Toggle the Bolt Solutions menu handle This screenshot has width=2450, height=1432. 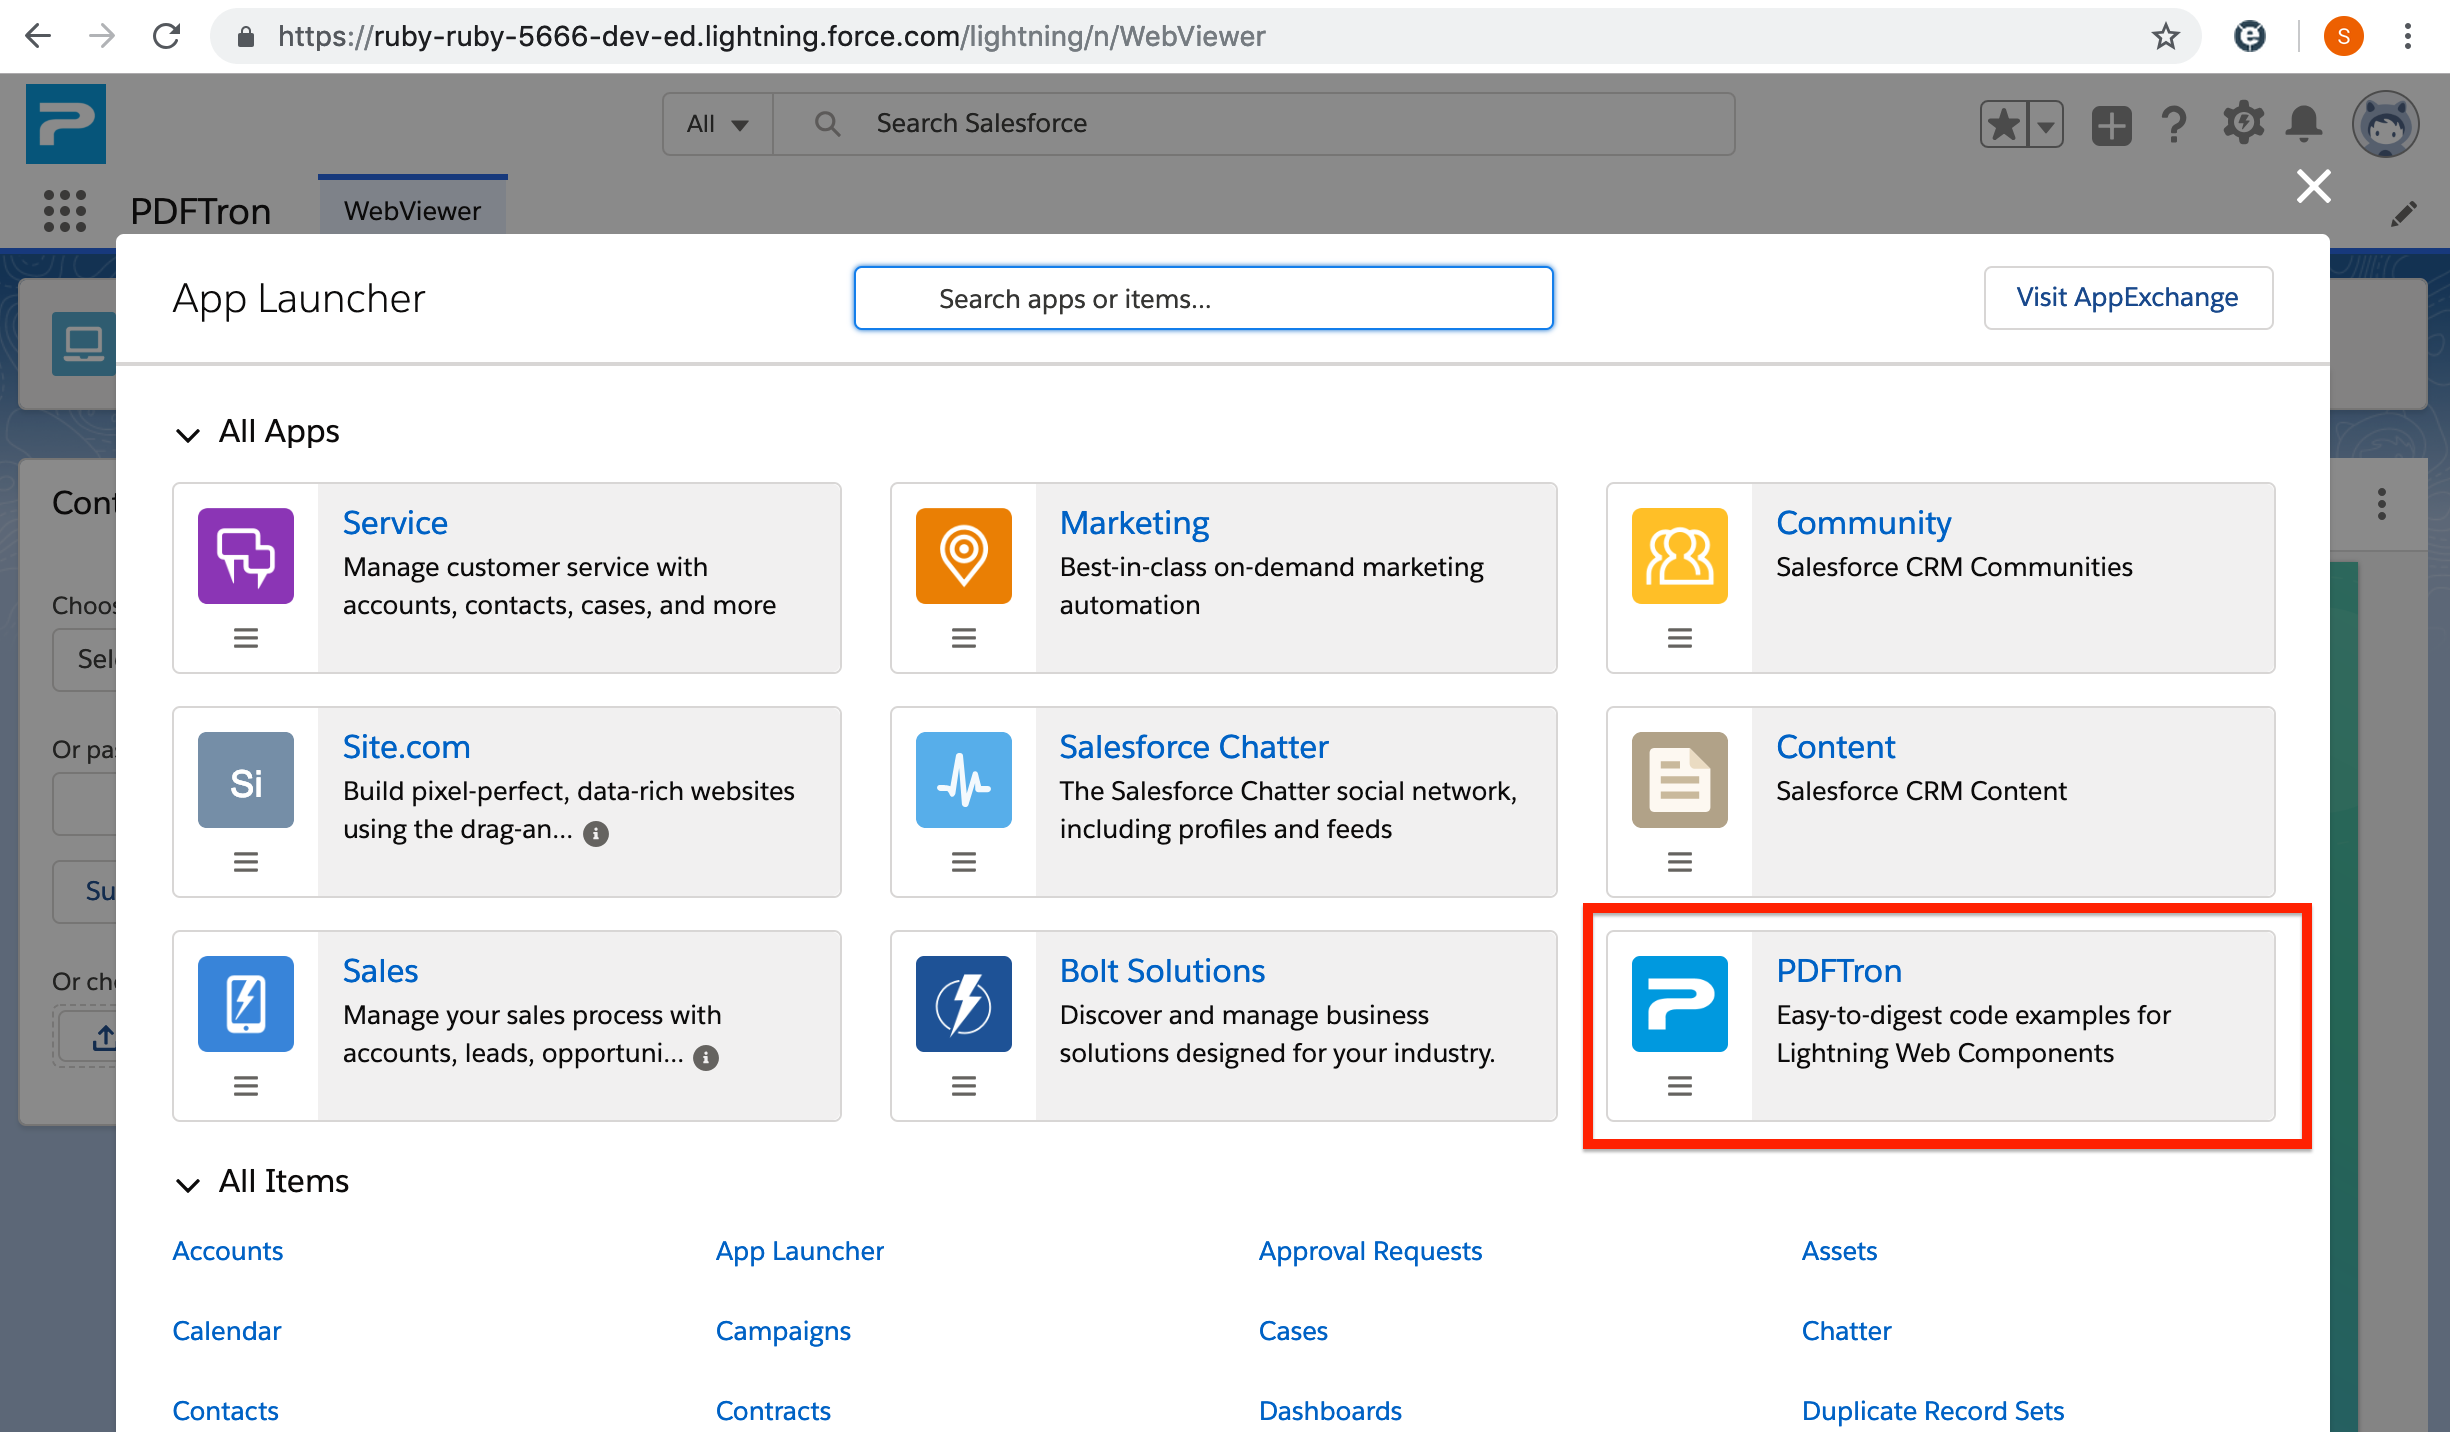tap(963, 1086)
